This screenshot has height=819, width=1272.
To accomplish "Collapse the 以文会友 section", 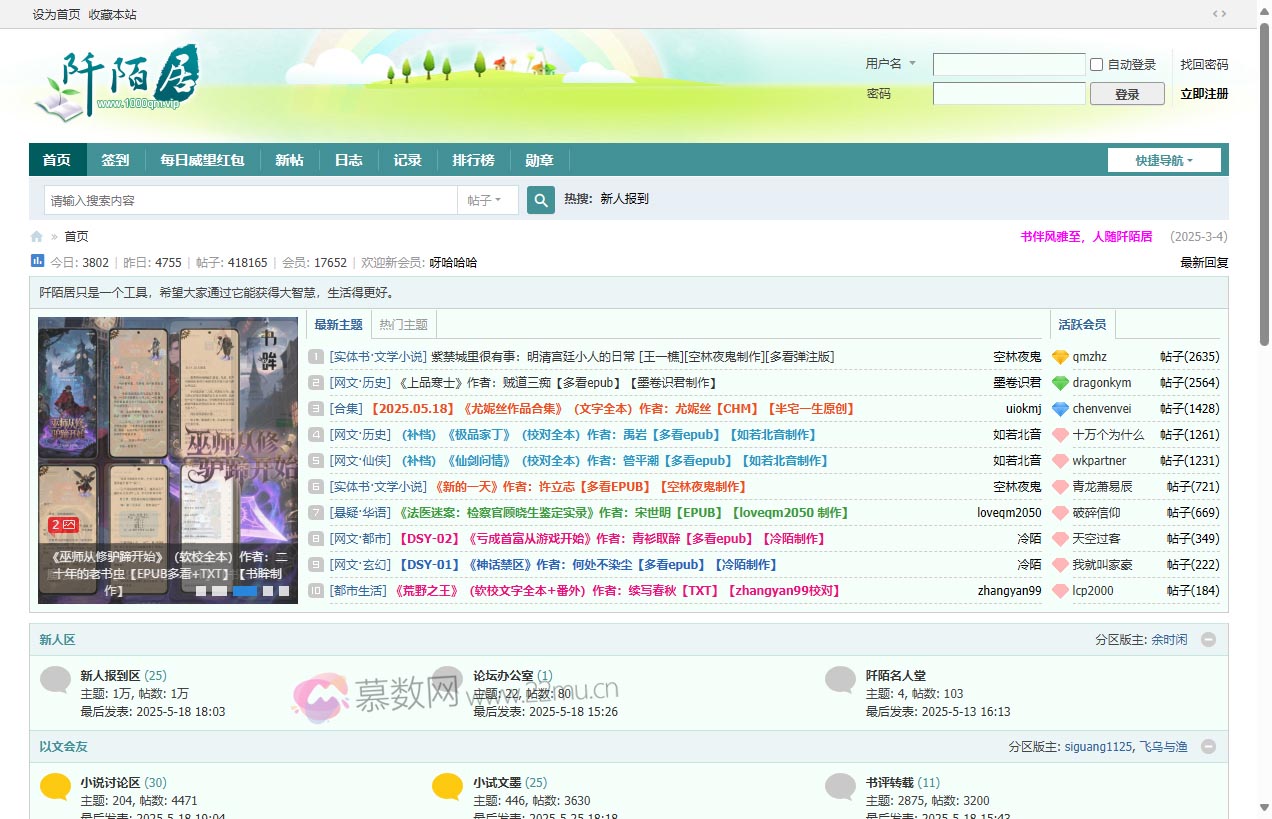I will point(1208,747).
